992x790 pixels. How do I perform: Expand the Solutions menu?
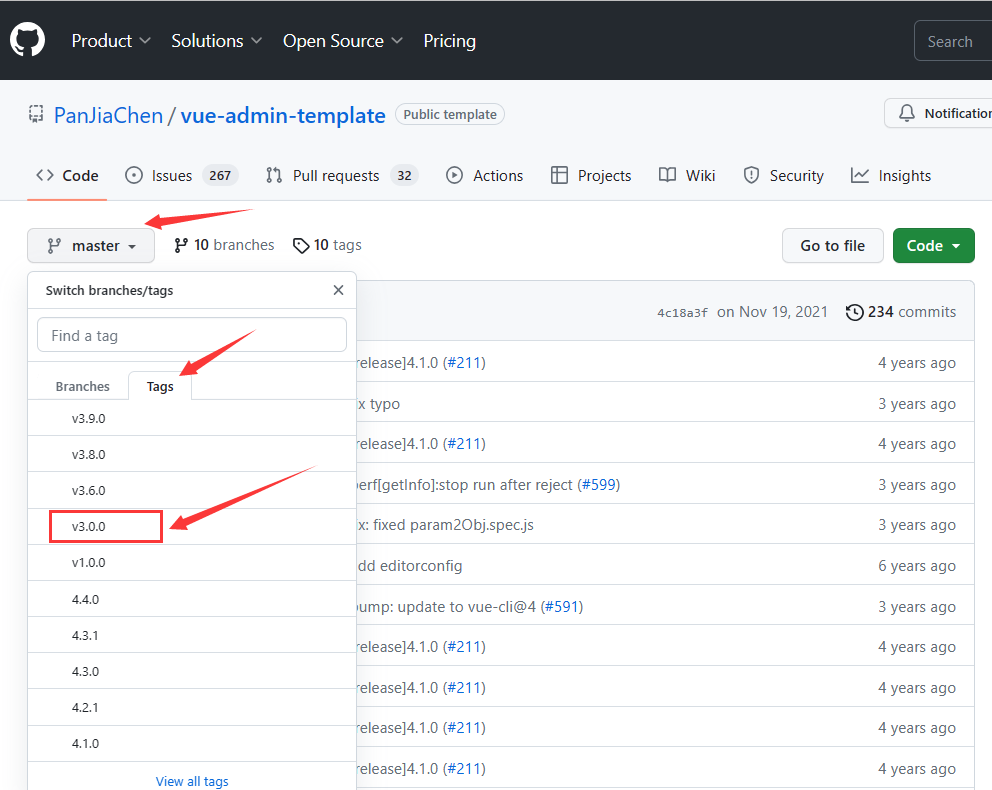(x=216, y=40)
